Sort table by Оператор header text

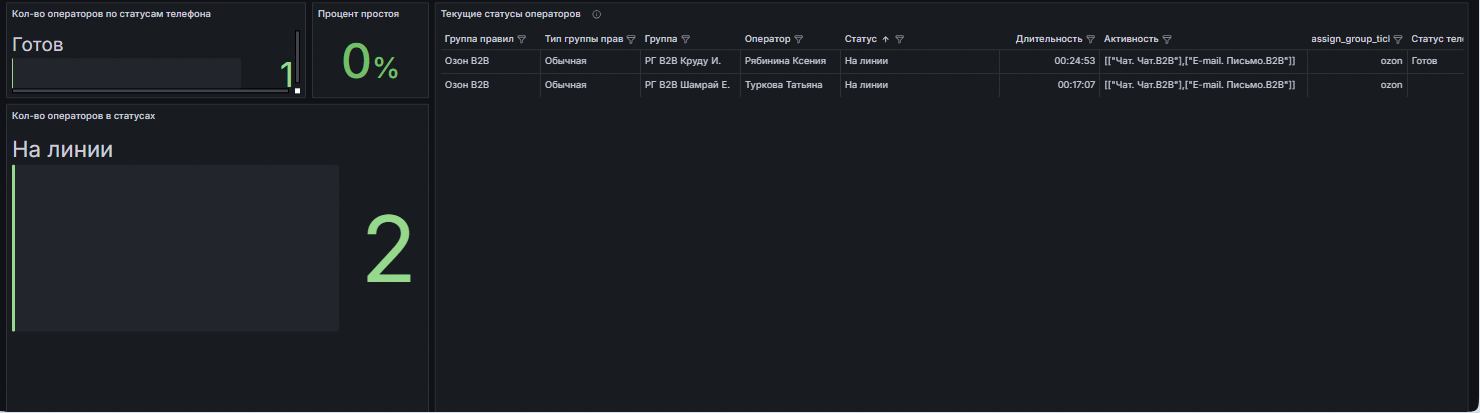coord(767,39)
